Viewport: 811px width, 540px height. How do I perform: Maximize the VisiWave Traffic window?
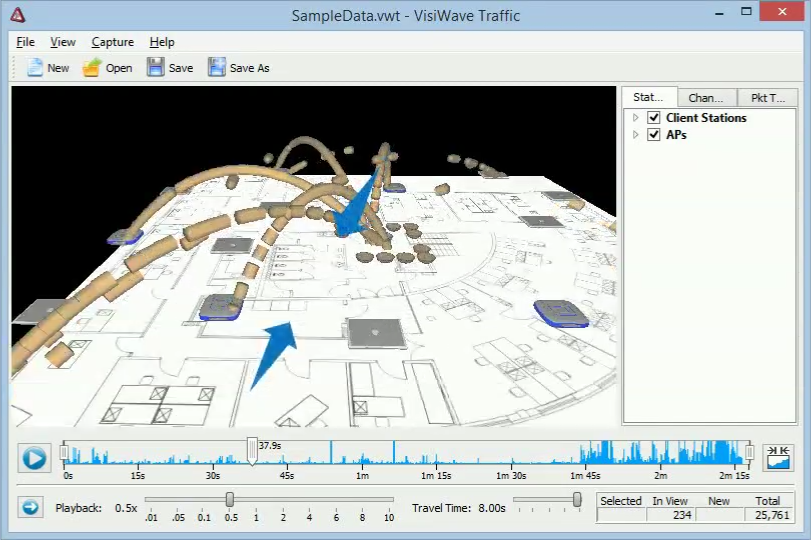746,12
